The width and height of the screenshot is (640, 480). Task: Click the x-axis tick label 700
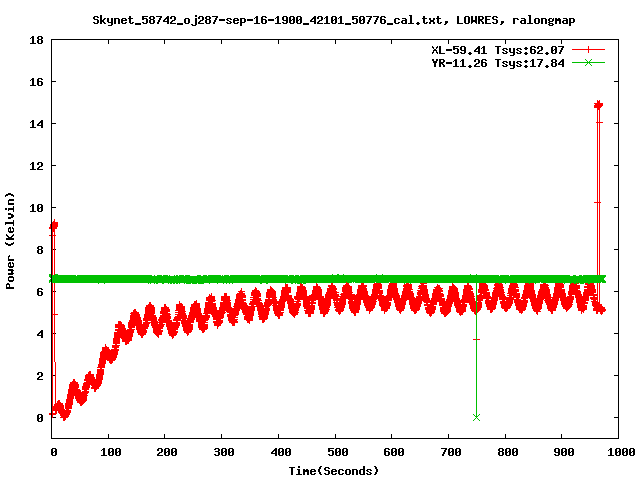click(x=451, y=452)
